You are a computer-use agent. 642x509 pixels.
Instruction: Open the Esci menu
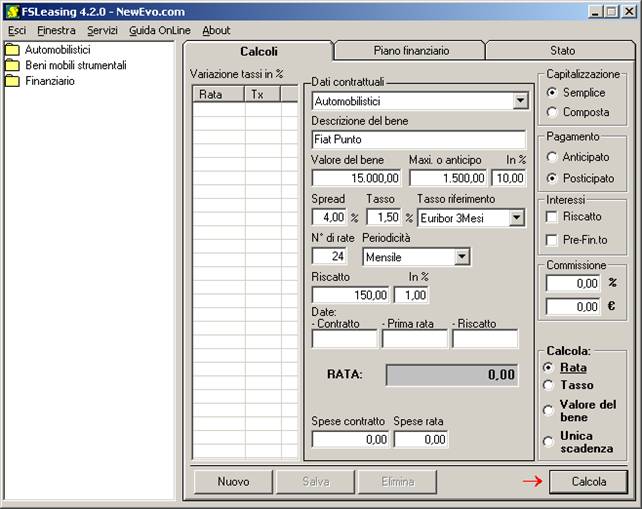coord(17,31)
